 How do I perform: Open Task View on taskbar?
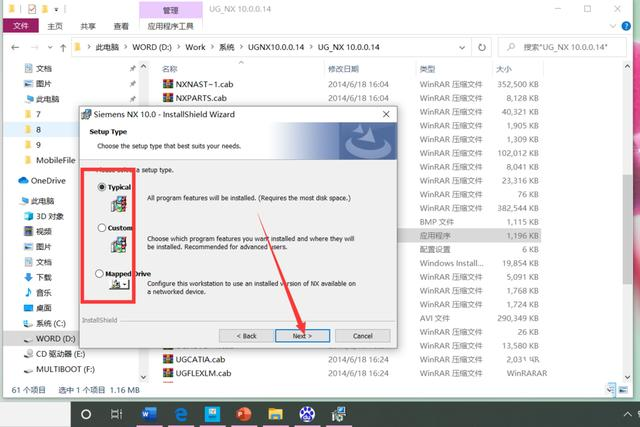pyautogui.click(x=116, y=414)
